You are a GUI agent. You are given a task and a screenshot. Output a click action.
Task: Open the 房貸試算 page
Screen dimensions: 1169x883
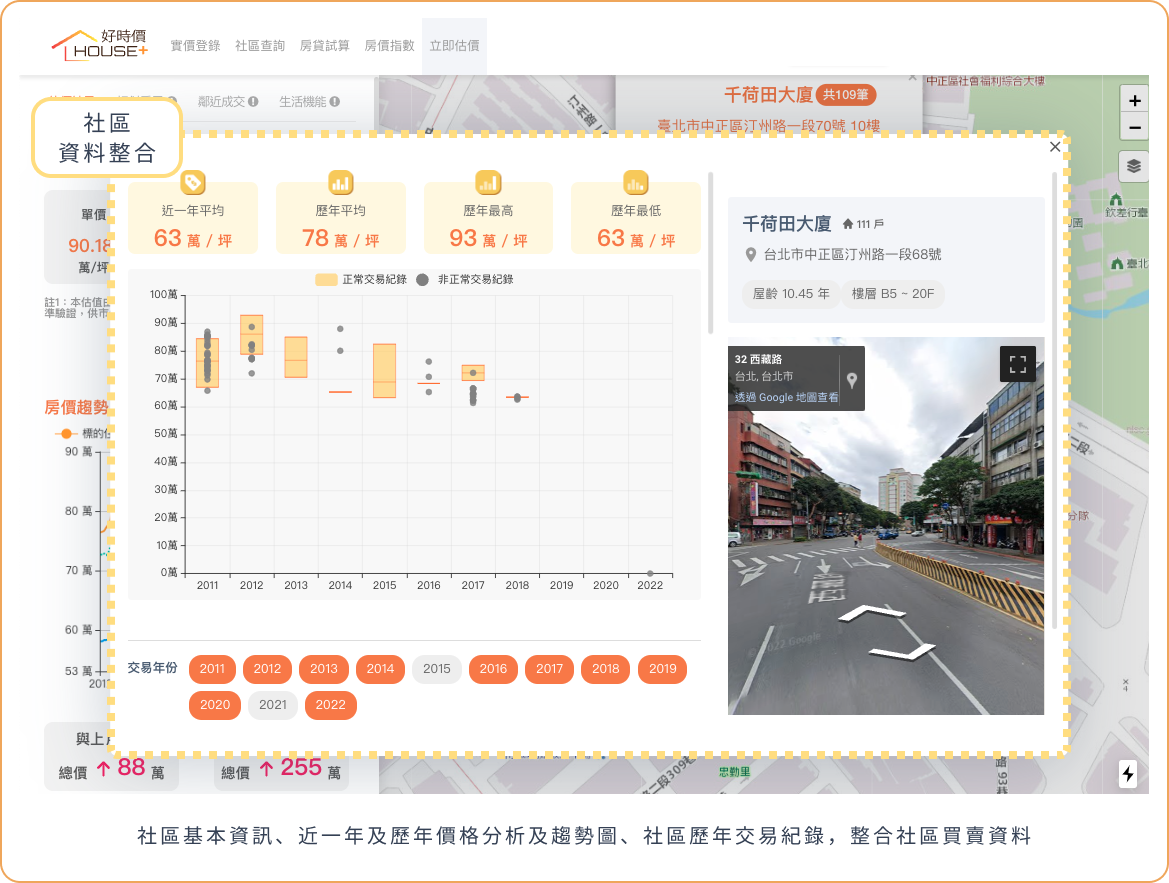pos(325,46)
